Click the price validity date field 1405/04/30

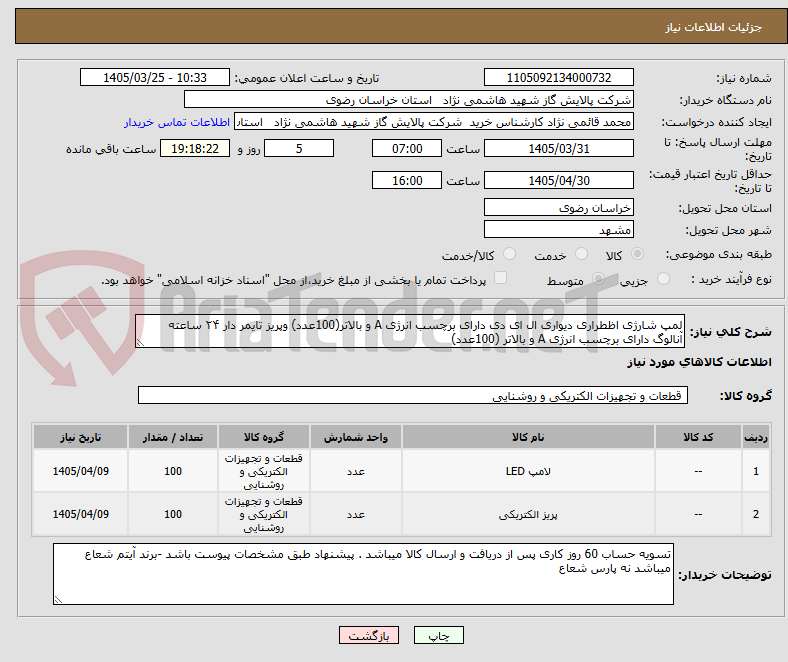click(x=558, y=180)
